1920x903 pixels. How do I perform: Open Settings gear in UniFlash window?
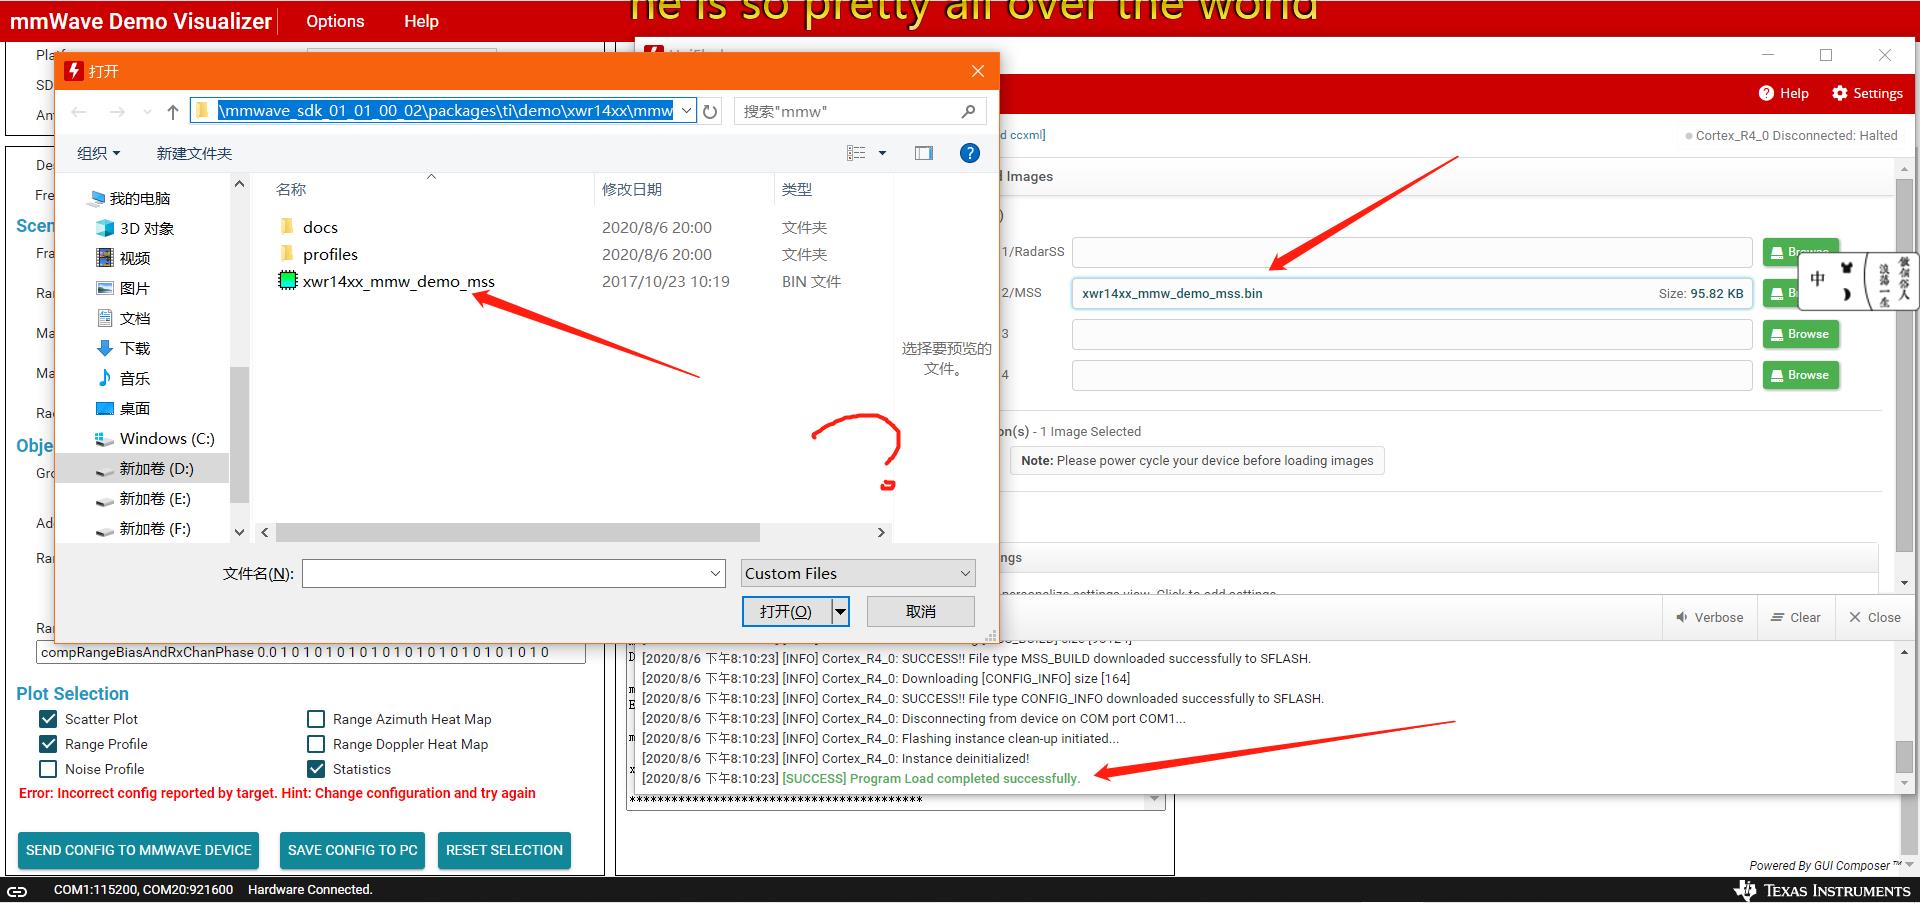tap(1867, 93)
